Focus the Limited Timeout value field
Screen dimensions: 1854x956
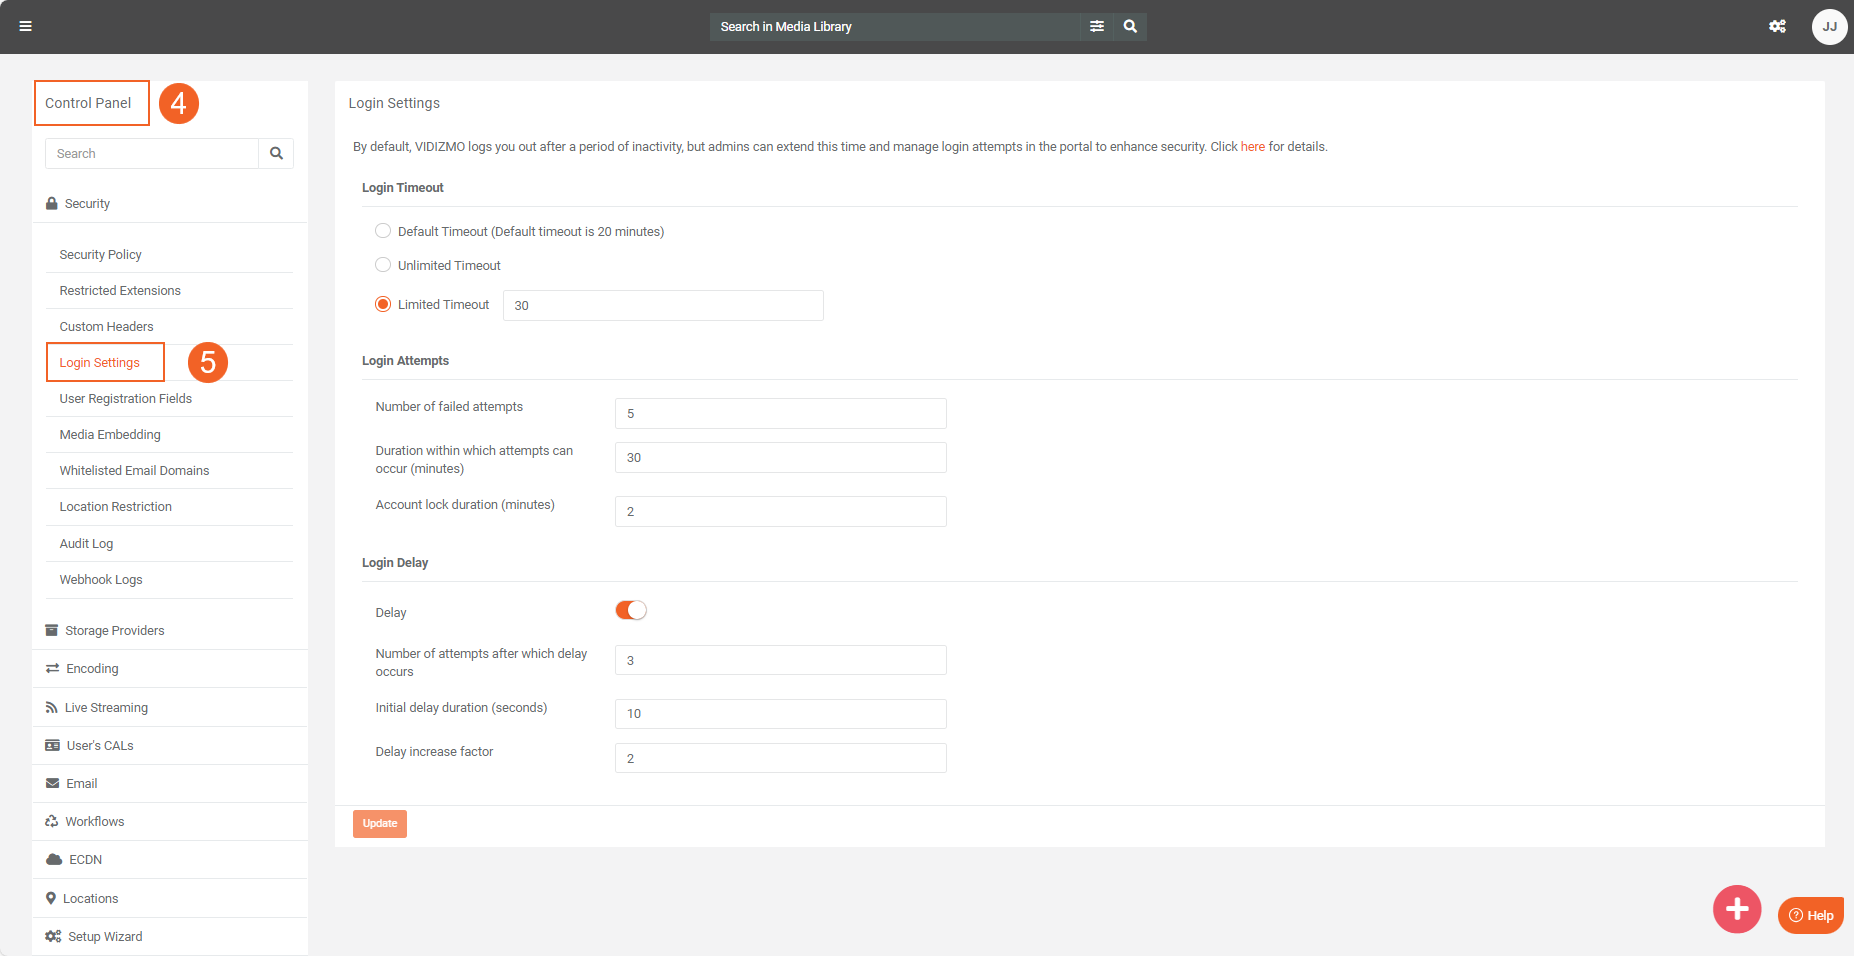click(x=662, y=306)
